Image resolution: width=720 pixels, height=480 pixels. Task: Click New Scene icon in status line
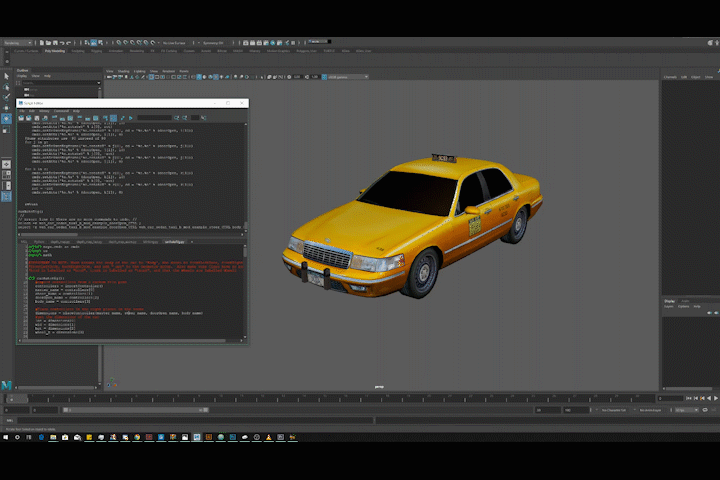pyautogui.click(x=41, y=43)
